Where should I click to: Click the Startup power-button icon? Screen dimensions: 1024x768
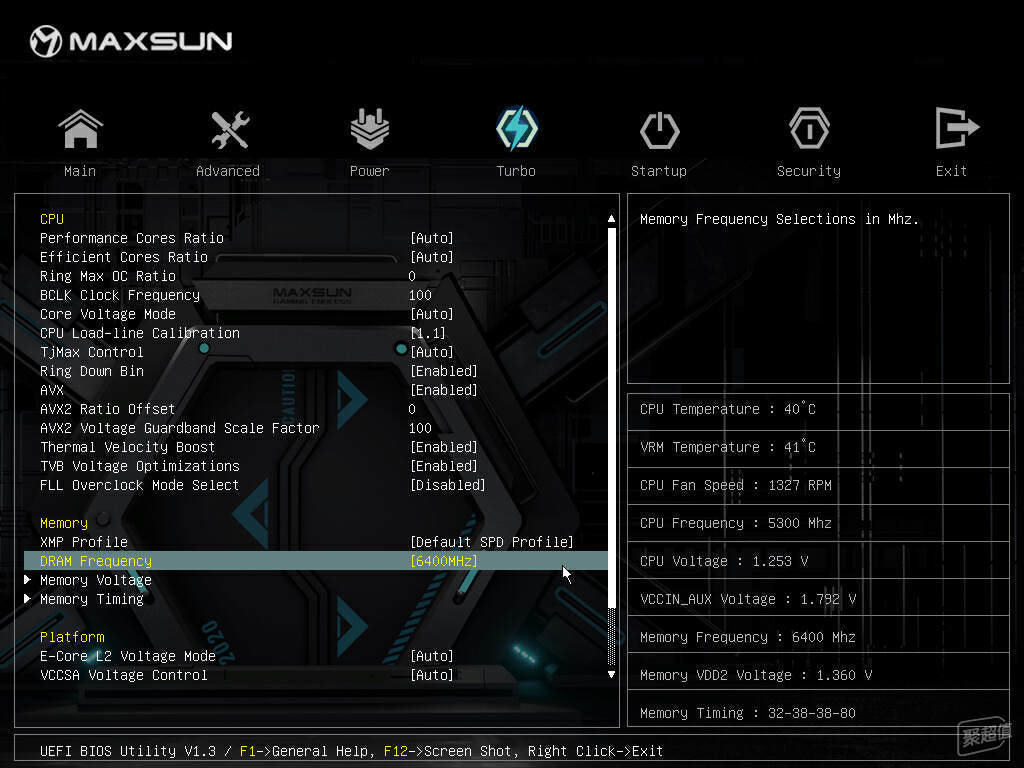[x=660, y=130]
